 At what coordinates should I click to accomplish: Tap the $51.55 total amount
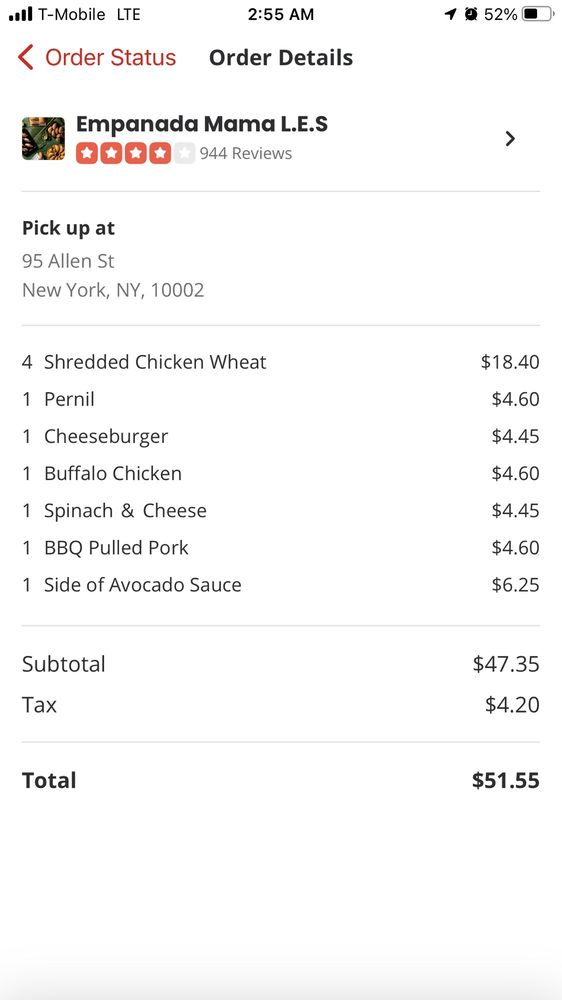click(505, 781)
